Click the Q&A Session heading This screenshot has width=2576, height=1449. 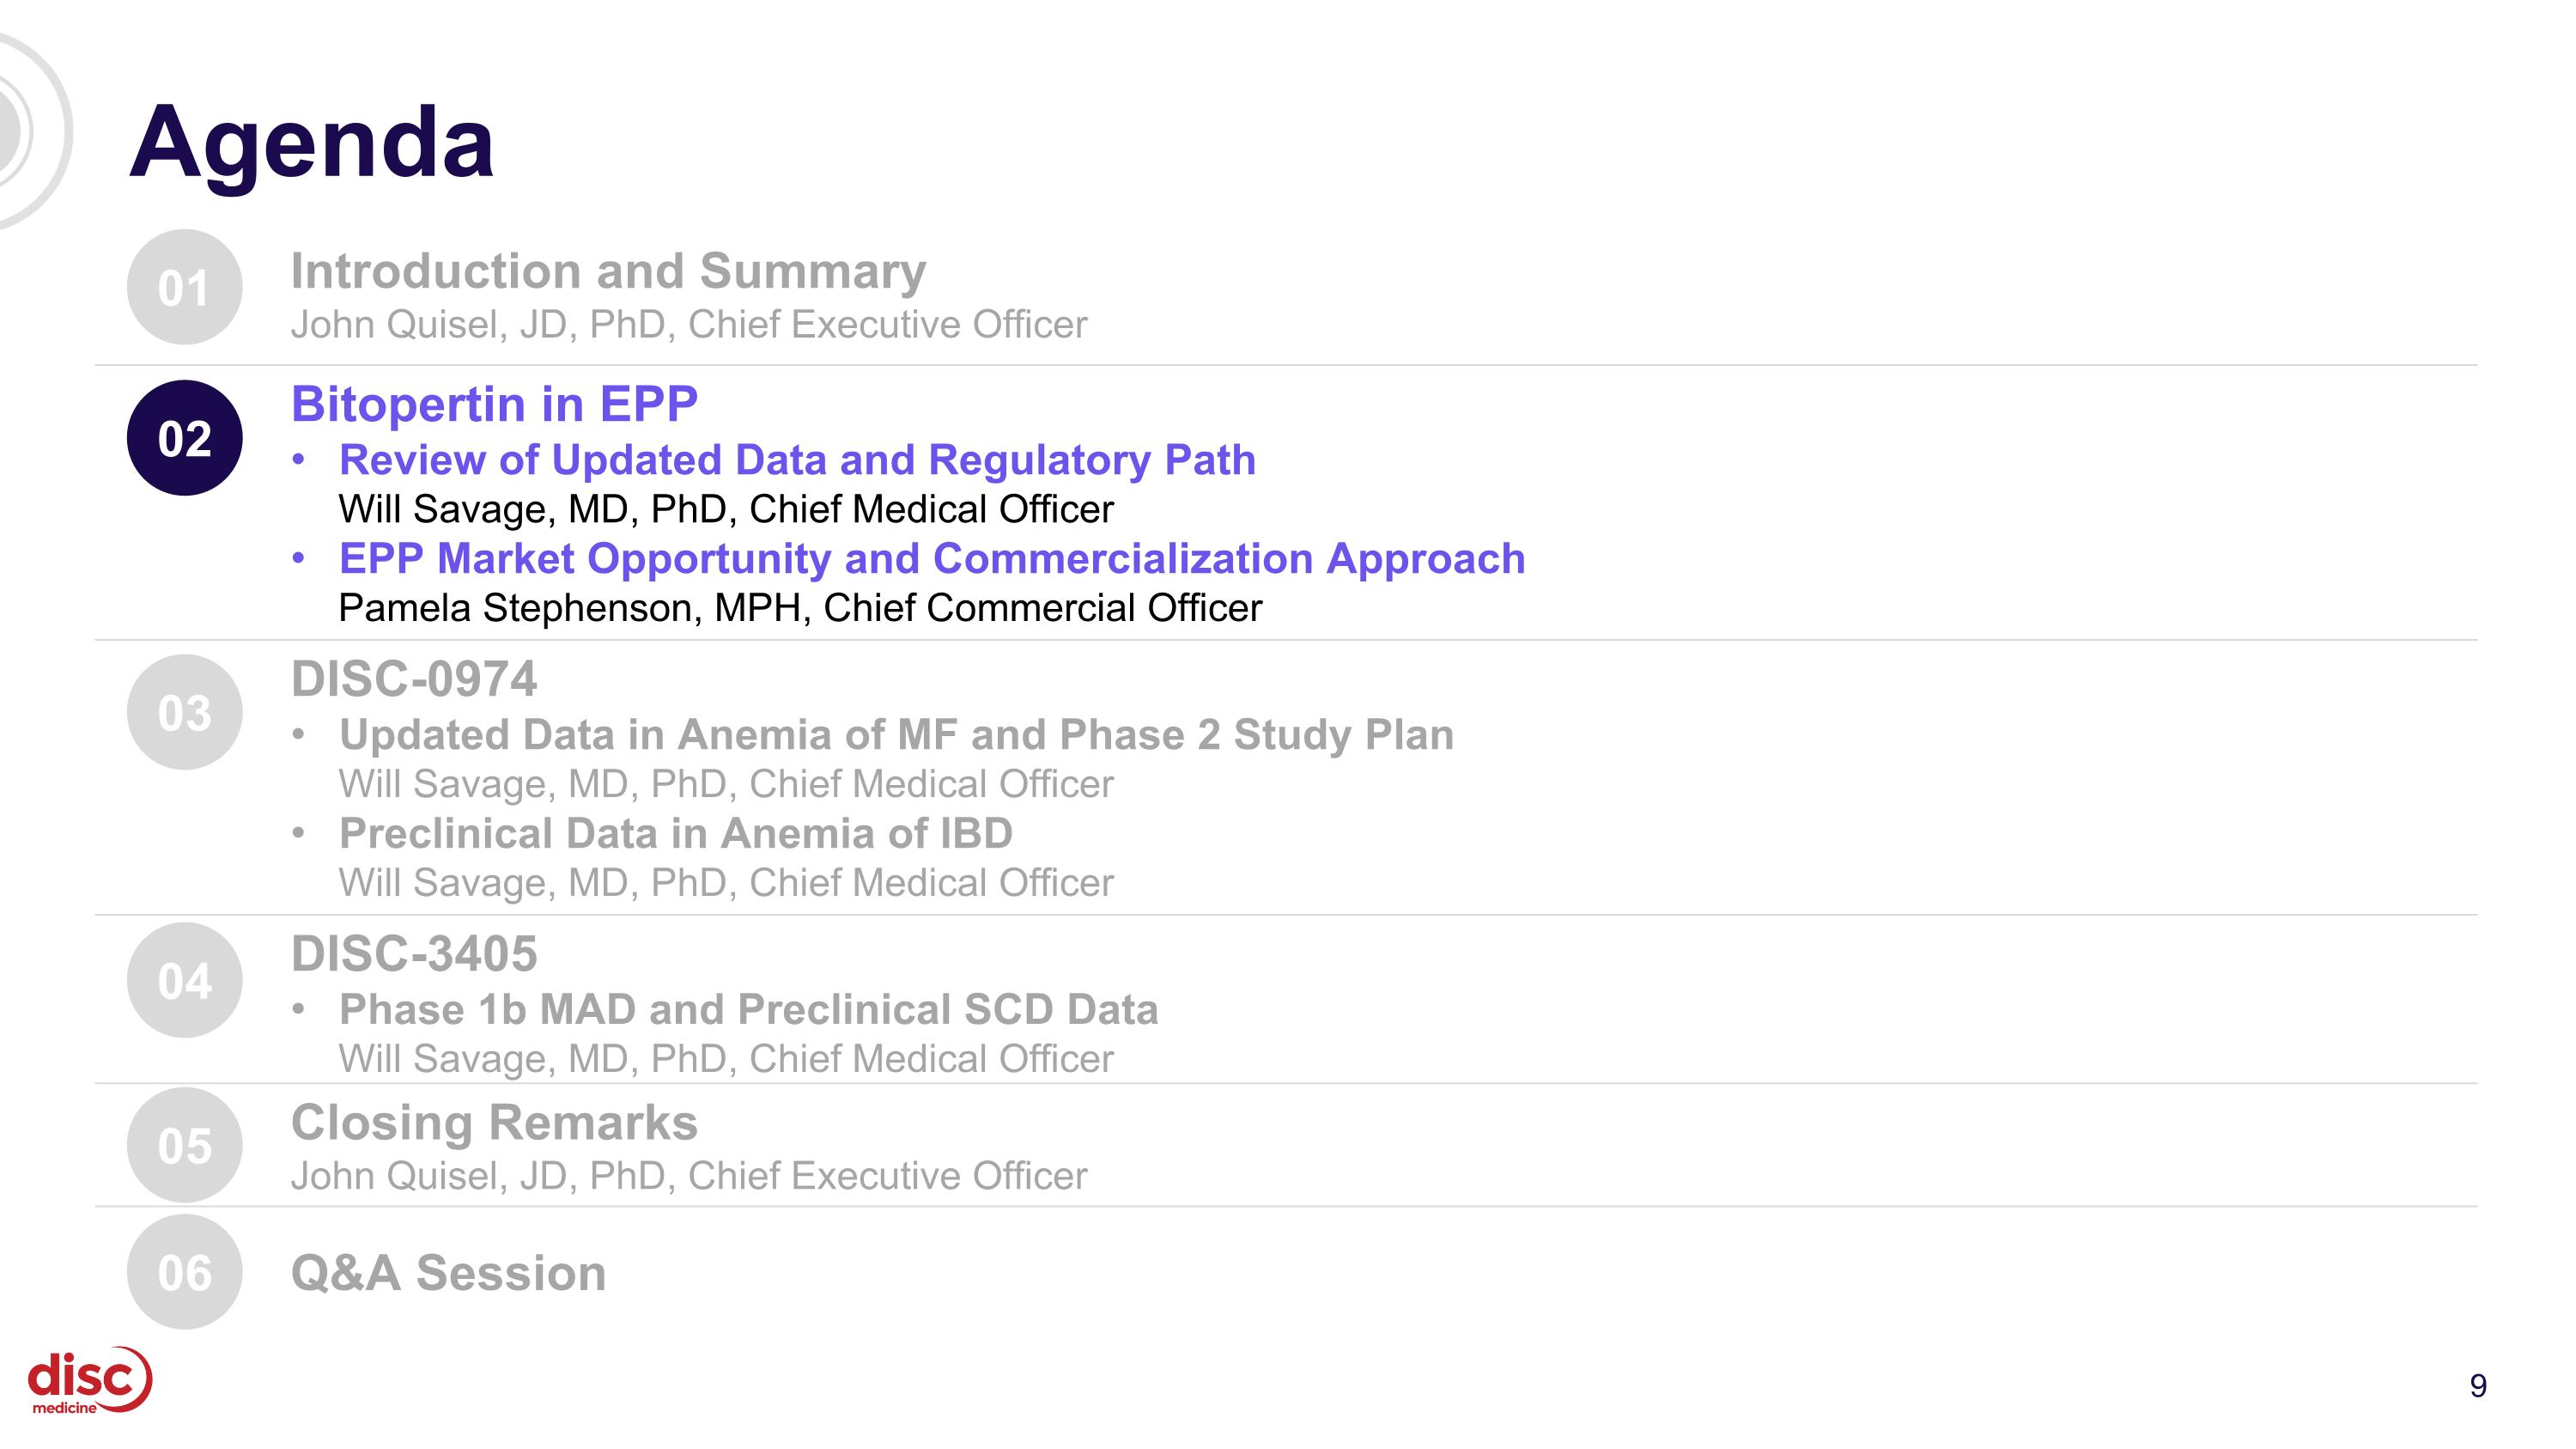pyautogui.click(x=448, y=1273)
